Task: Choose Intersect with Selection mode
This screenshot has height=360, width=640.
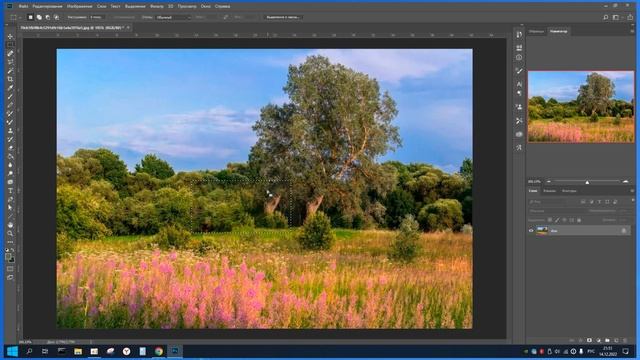Action: (x=56, y=17)
